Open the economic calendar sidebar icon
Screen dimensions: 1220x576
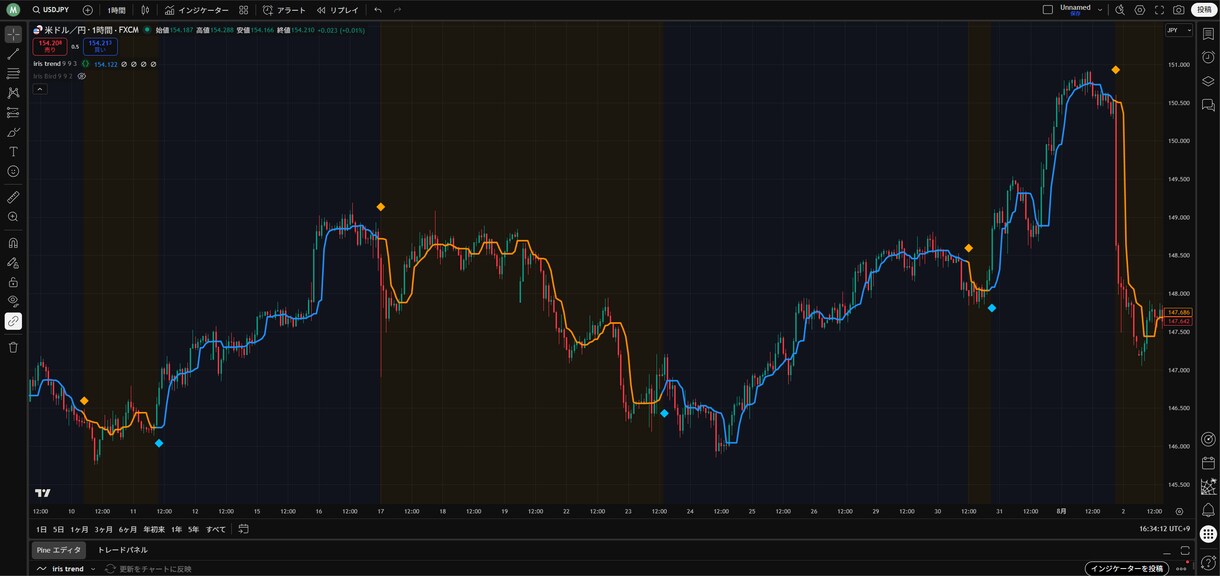(x=1208, y=463)
